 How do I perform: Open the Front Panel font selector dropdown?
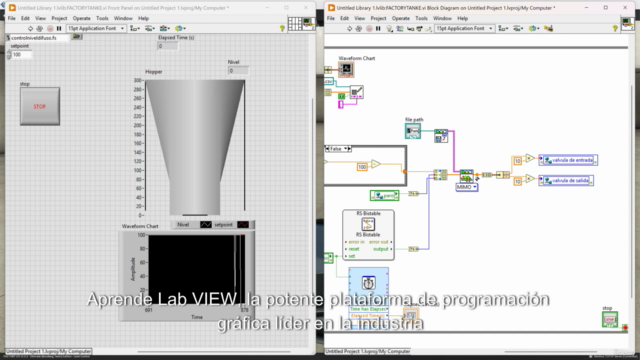tap(96, 29)
